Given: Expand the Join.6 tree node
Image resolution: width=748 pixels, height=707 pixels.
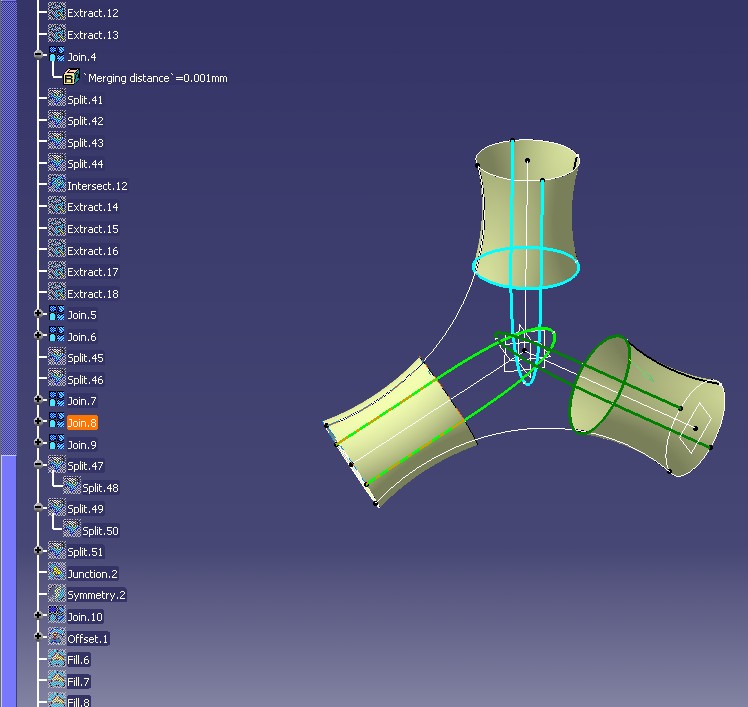Looking at the screenshot, I should click(x=38, y=335).
